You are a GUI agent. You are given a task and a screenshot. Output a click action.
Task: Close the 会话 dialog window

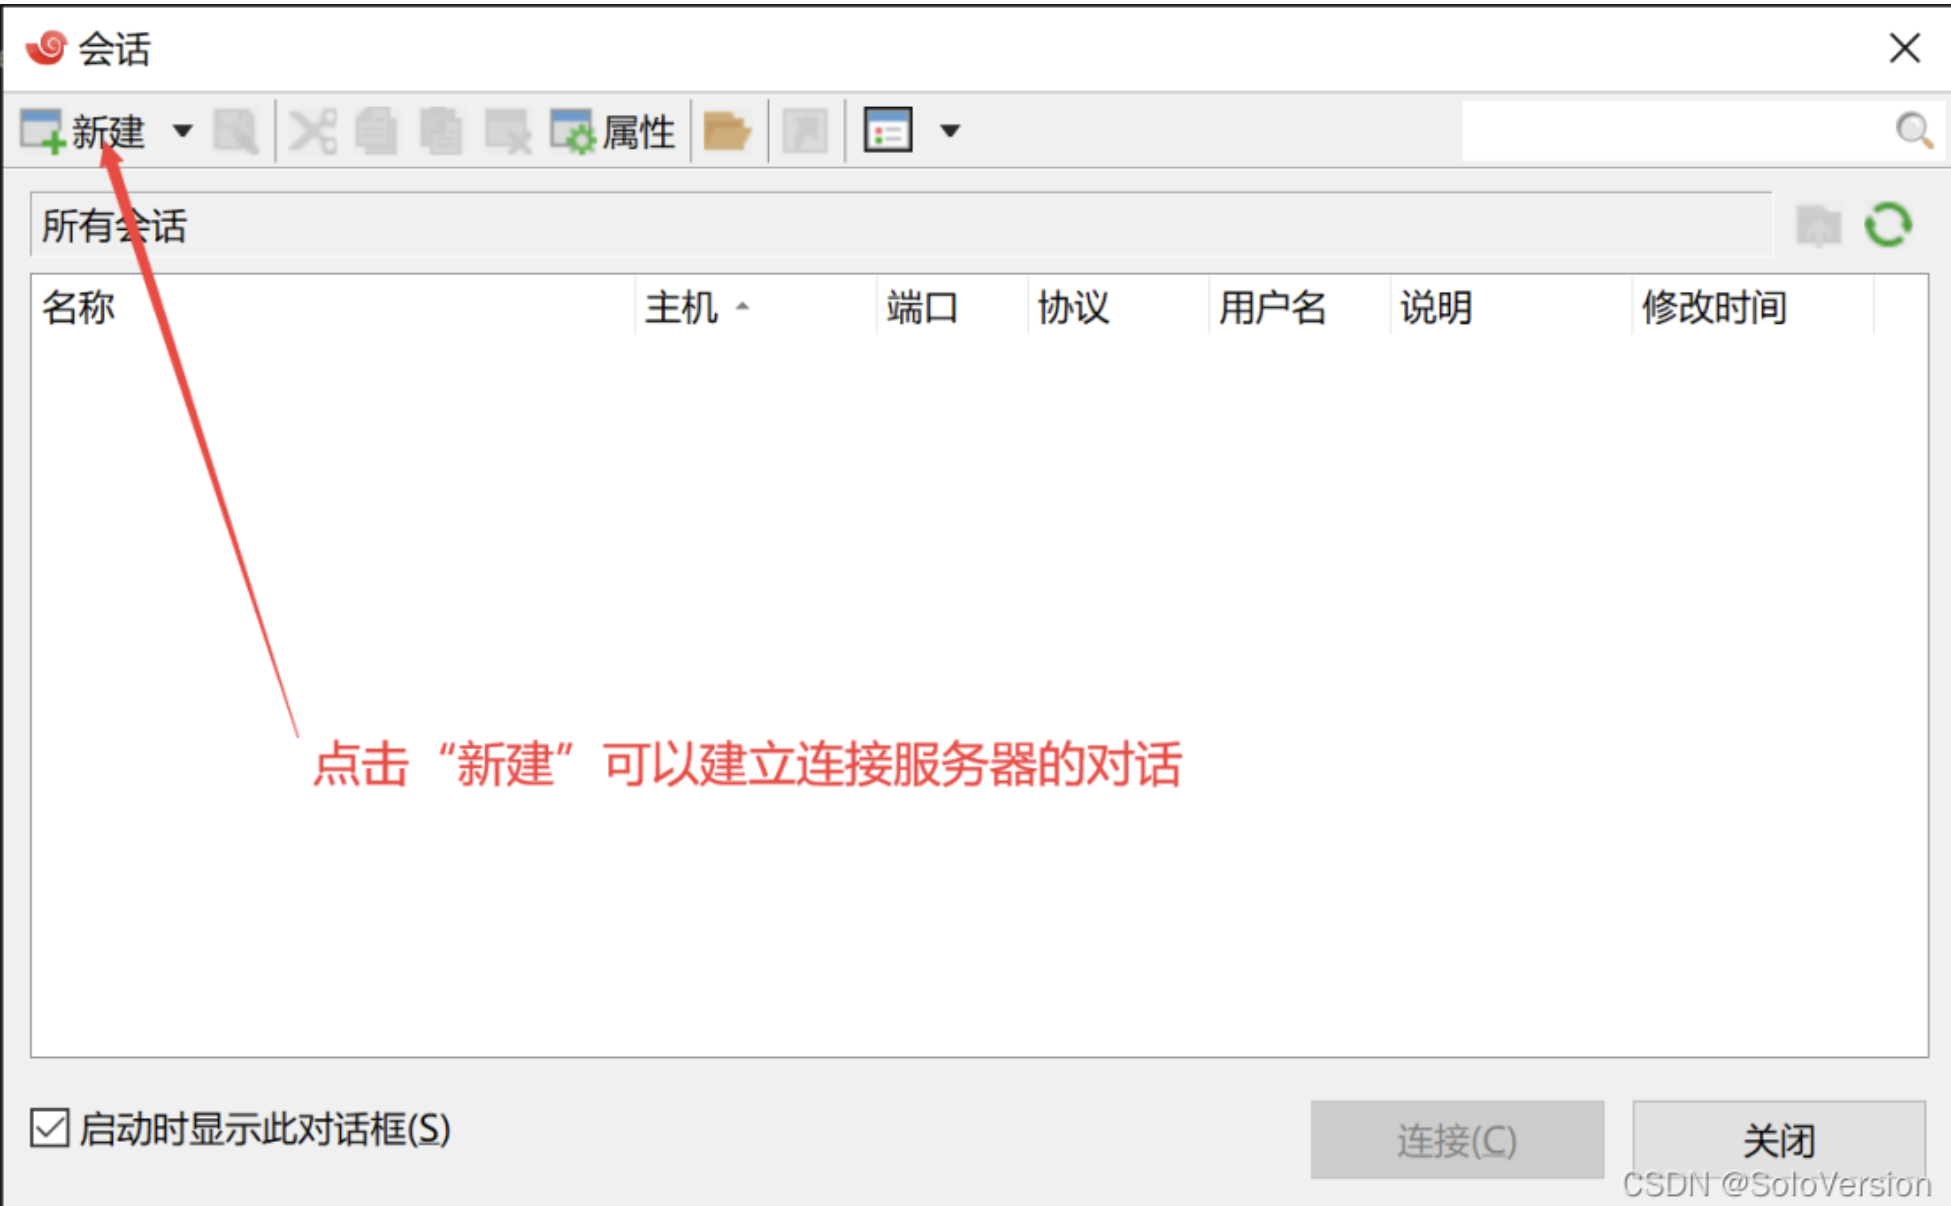point(1904,47)
